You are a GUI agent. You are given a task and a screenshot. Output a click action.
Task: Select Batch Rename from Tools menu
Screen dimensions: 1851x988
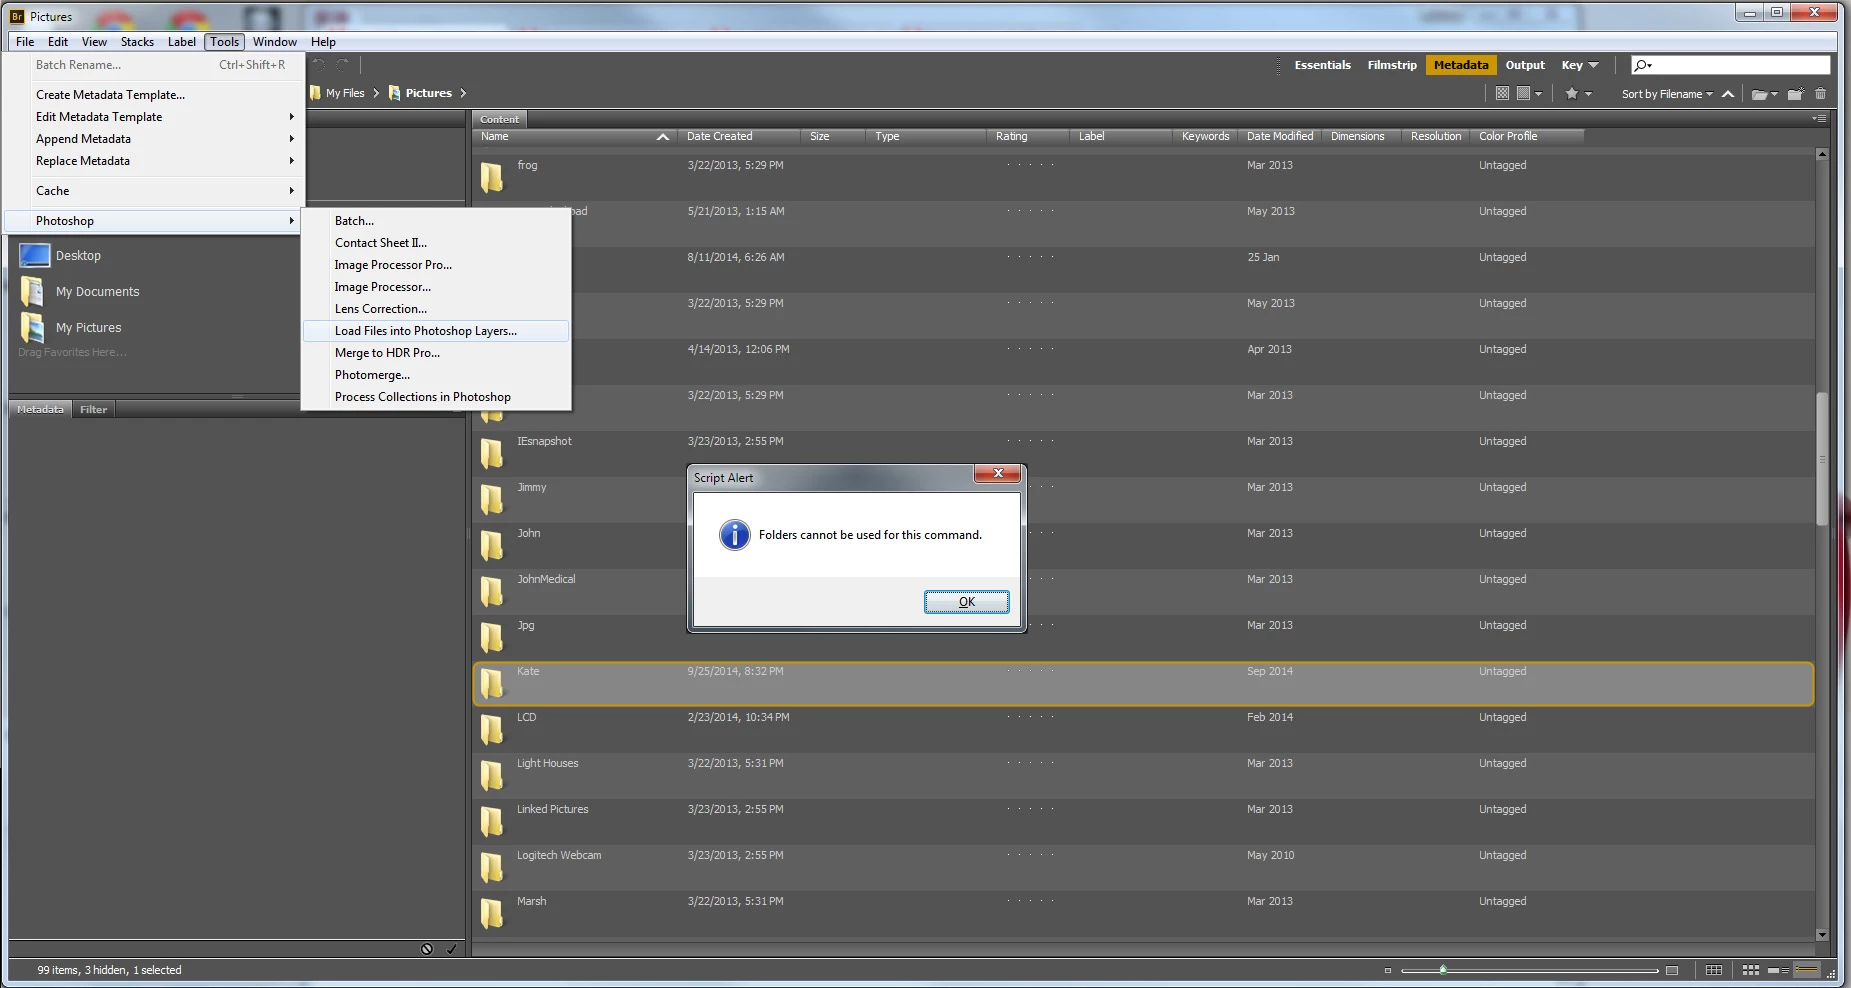155,65
